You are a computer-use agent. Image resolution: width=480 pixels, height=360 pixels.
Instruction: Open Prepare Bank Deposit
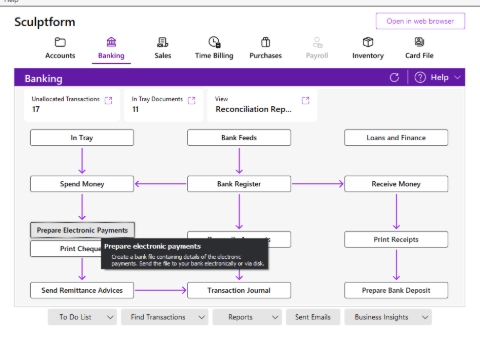point(396,290)
